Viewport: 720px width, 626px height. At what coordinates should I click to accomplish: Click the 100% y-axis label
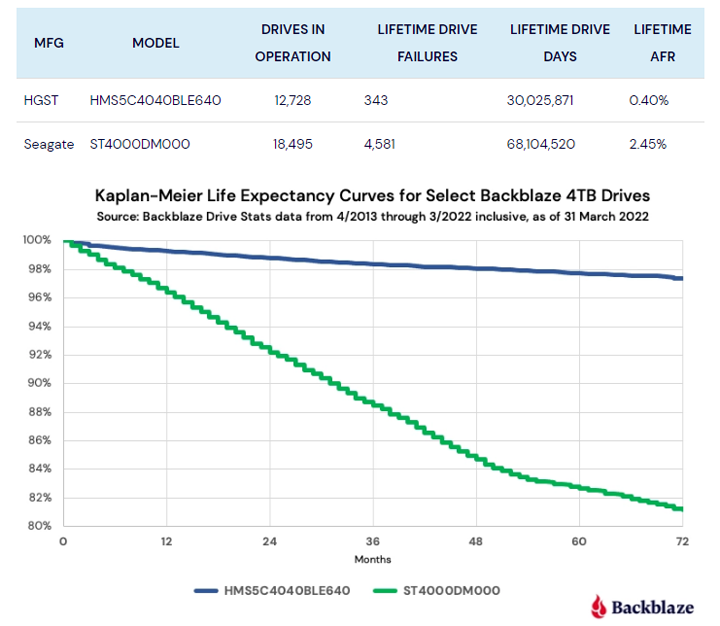(37, 240)
